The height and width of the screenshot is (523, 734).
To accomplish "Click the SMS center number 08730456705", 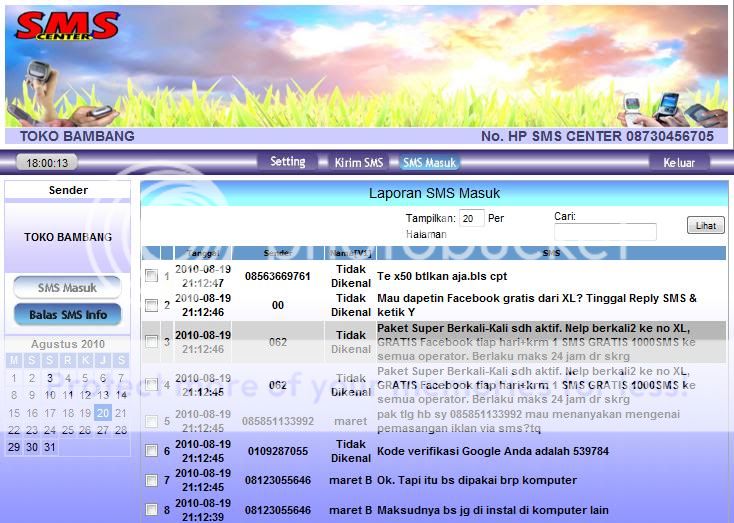I will [670, 136].
